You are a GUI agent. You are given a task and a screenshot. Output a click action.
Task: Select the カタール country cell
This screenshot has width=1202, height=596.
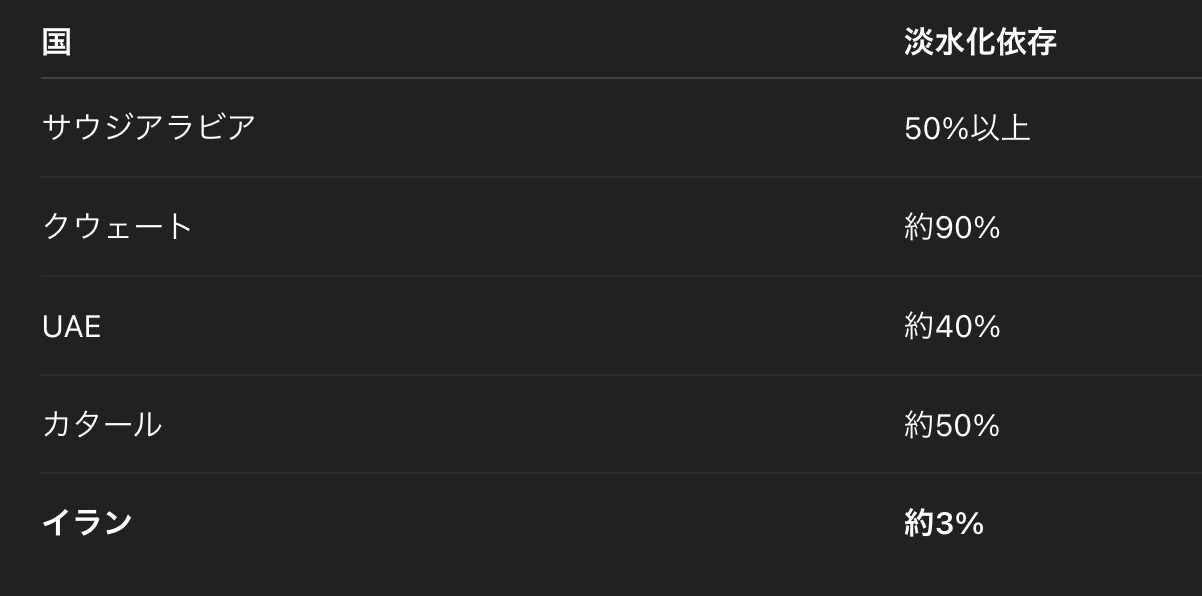pos(102,425)
